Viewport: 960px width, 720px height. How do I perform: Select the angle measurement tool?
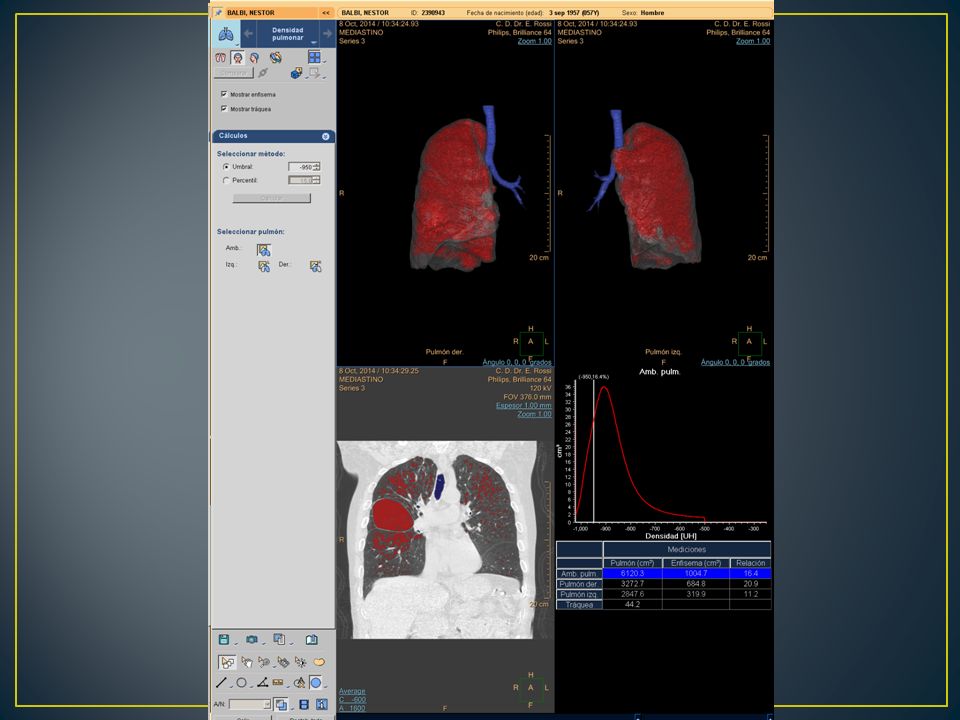262,683
